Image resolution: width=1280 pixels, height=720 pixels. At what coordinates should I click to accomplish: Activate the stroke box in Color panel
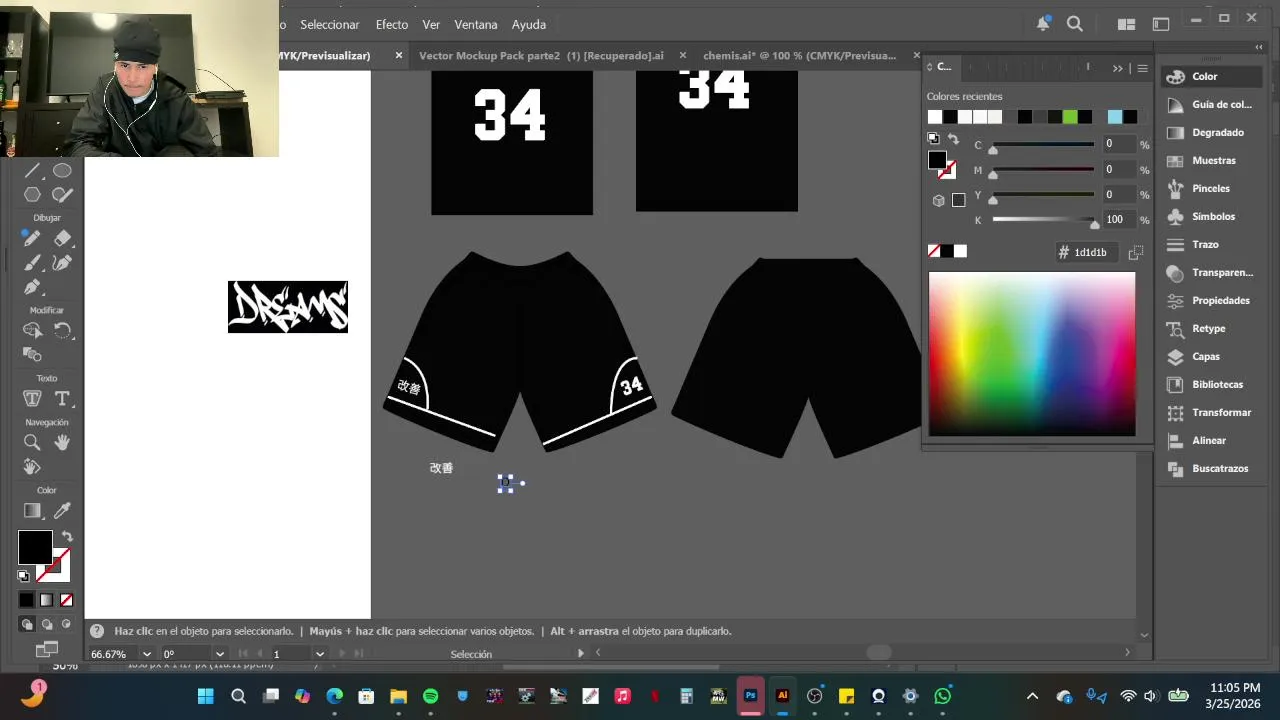[x=947, y=170]
